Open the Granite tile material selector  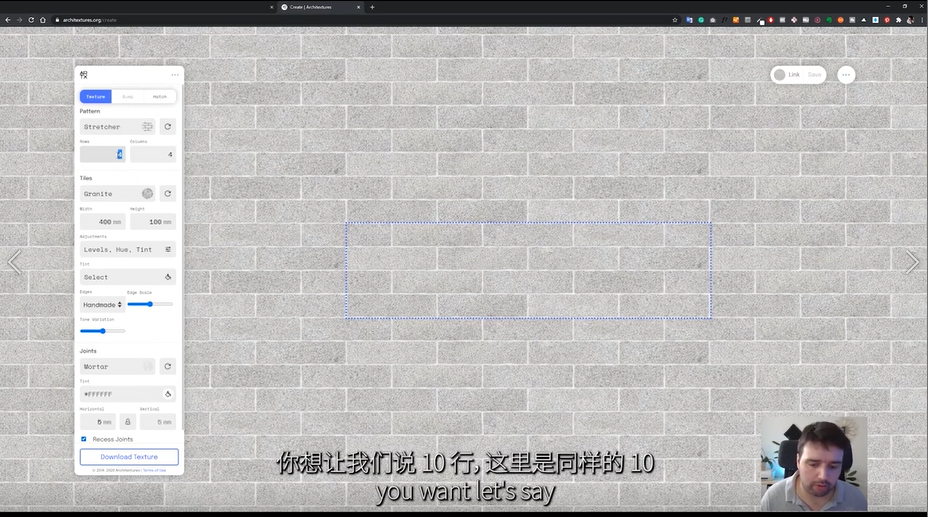(117, 193)
